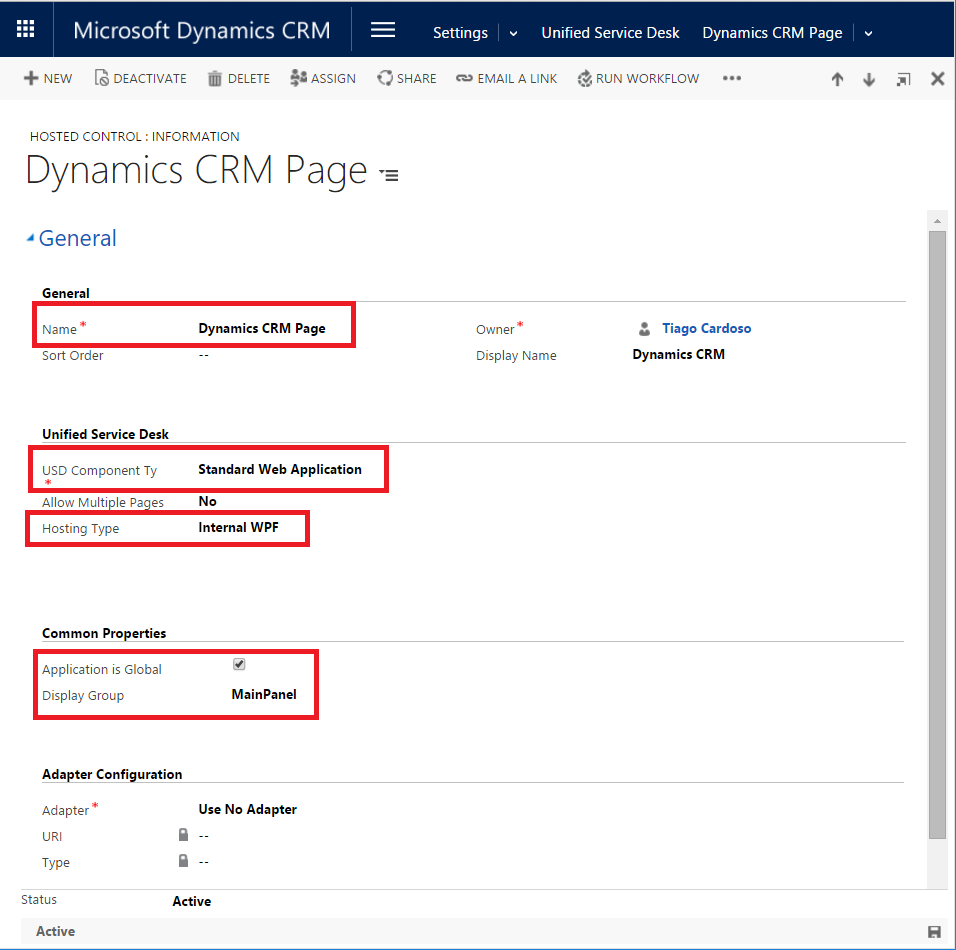Click the DELETE trash icon
This screenshot has width=956, height=950.
click(239, 78)
